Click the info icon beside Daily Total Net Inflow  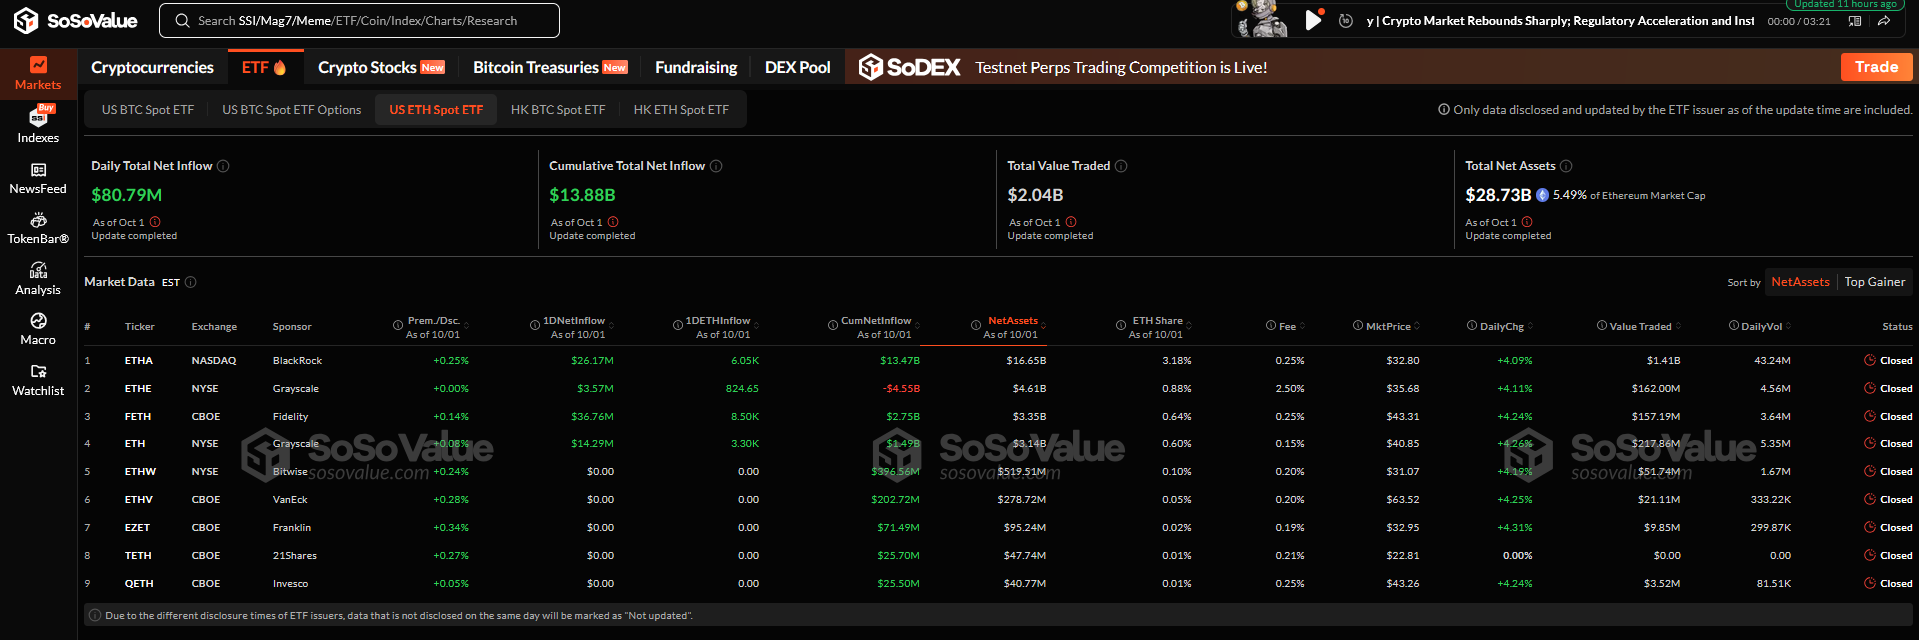tap(223, 166)
